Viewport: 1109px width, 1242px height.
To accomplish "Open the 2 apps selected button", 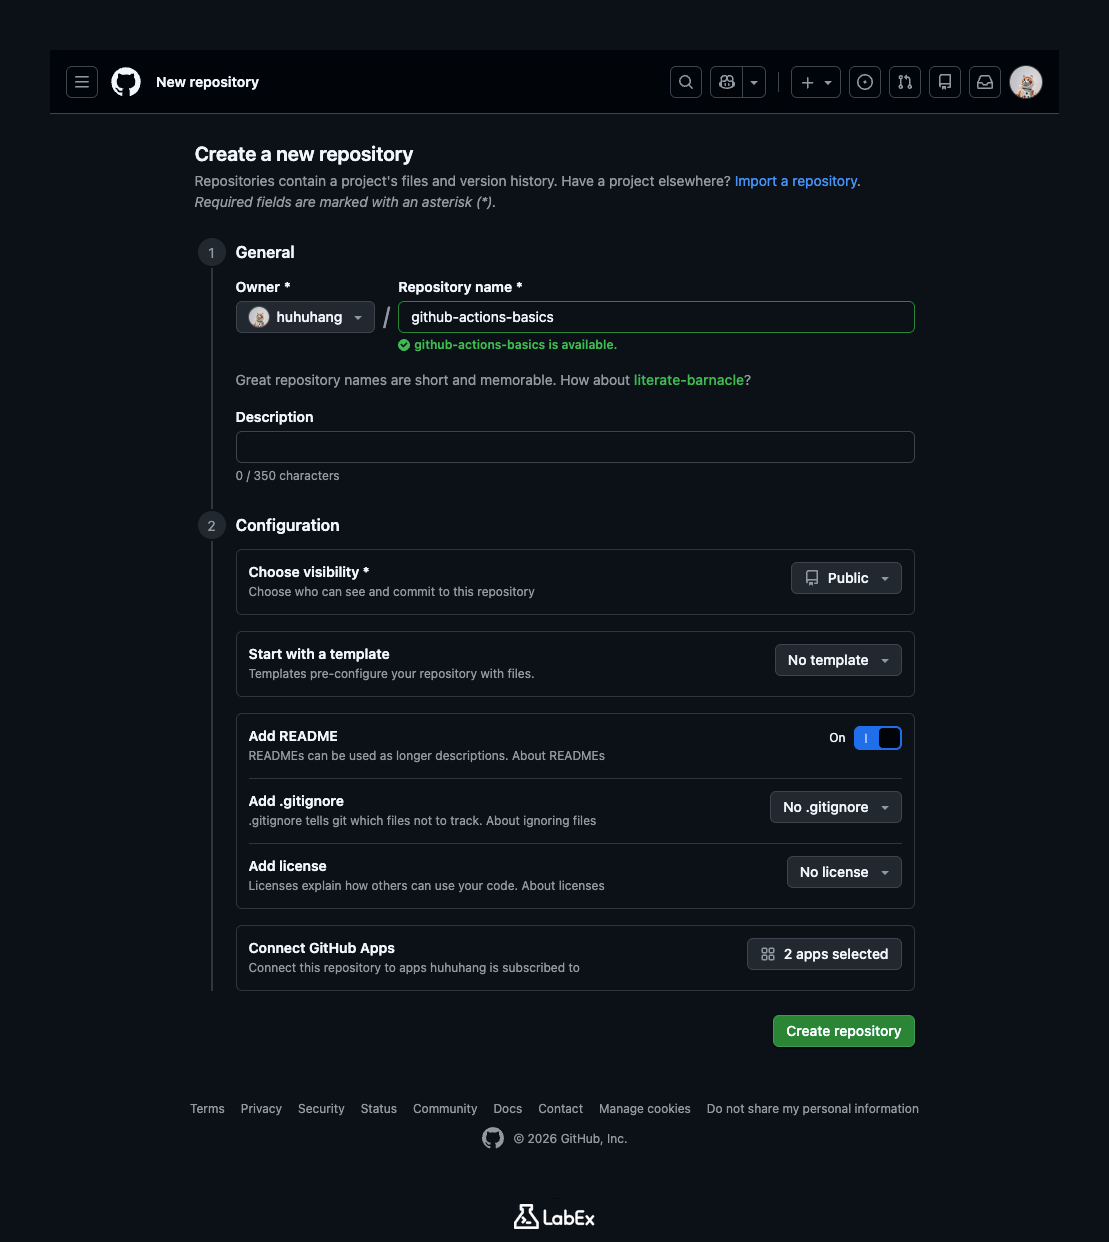I will click(824, 954).
